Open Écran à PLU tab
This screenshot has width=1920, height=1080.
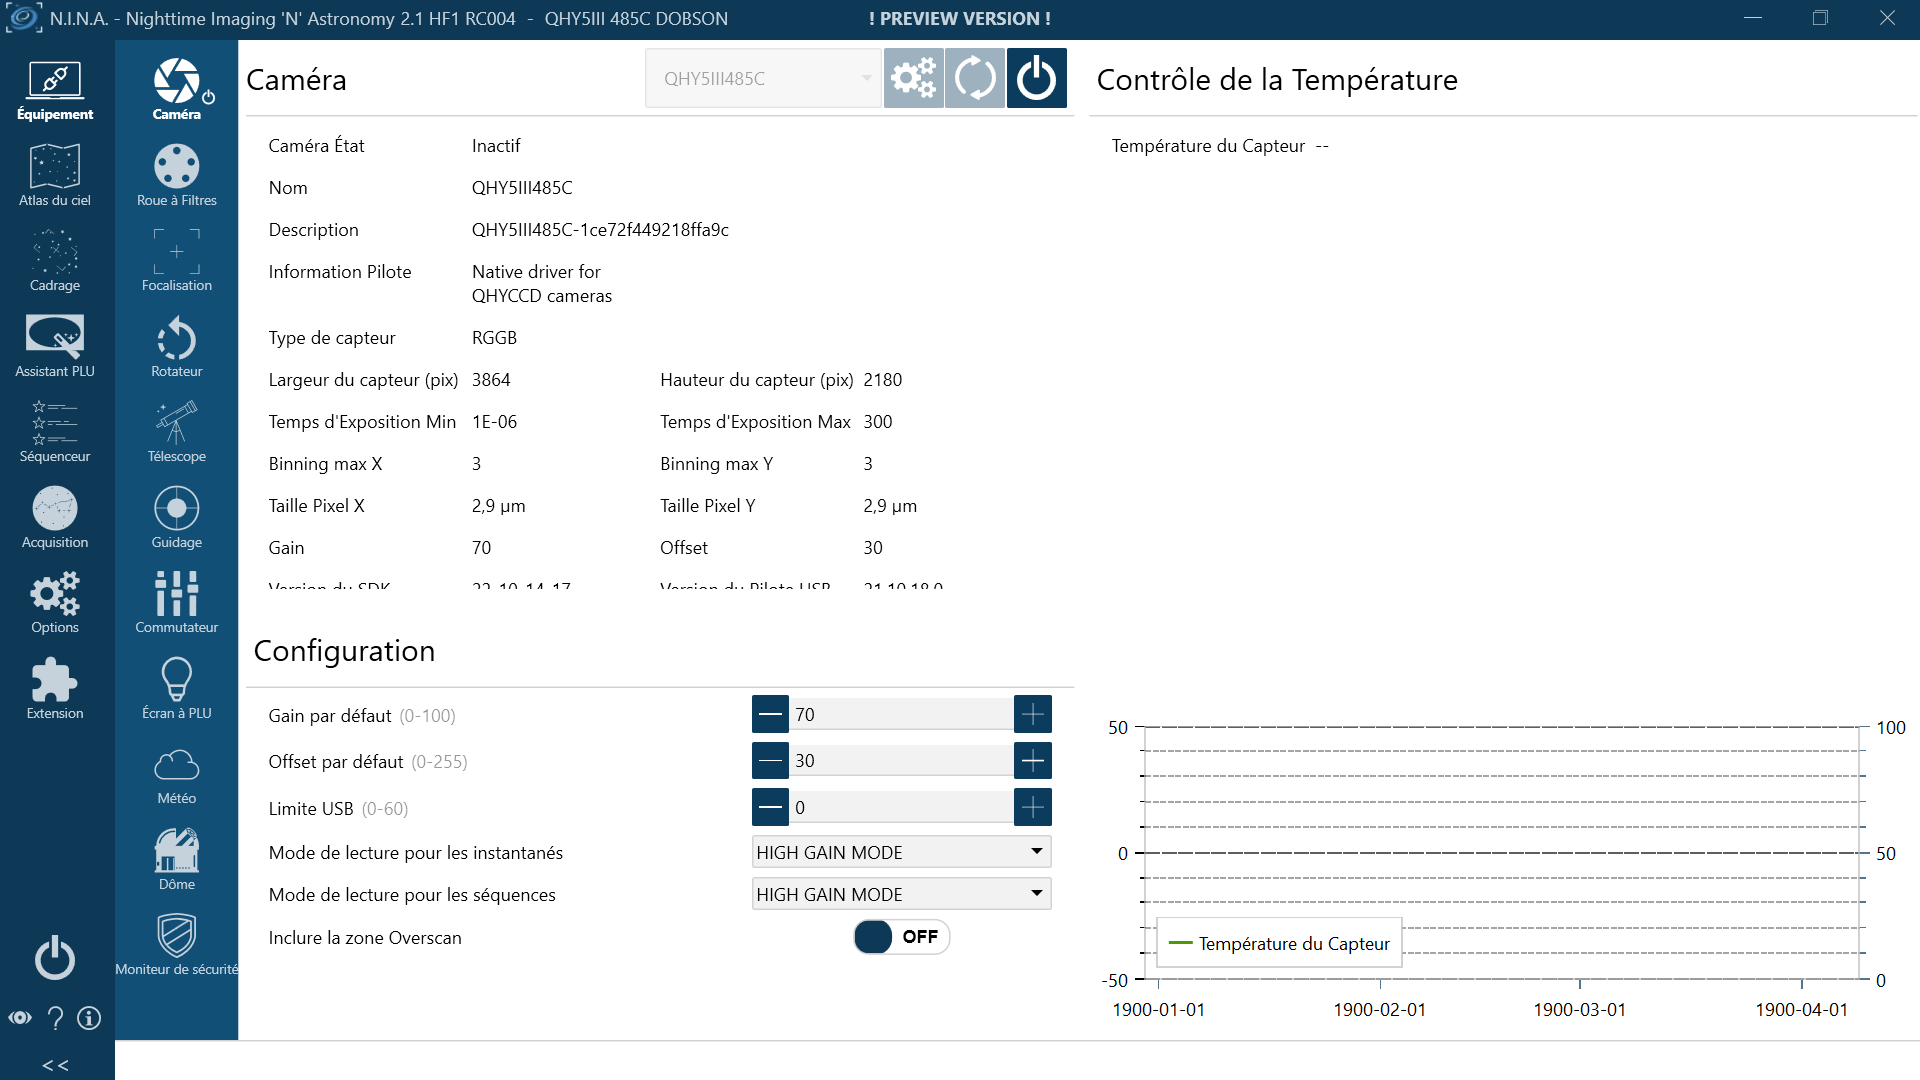pos(177,688)
